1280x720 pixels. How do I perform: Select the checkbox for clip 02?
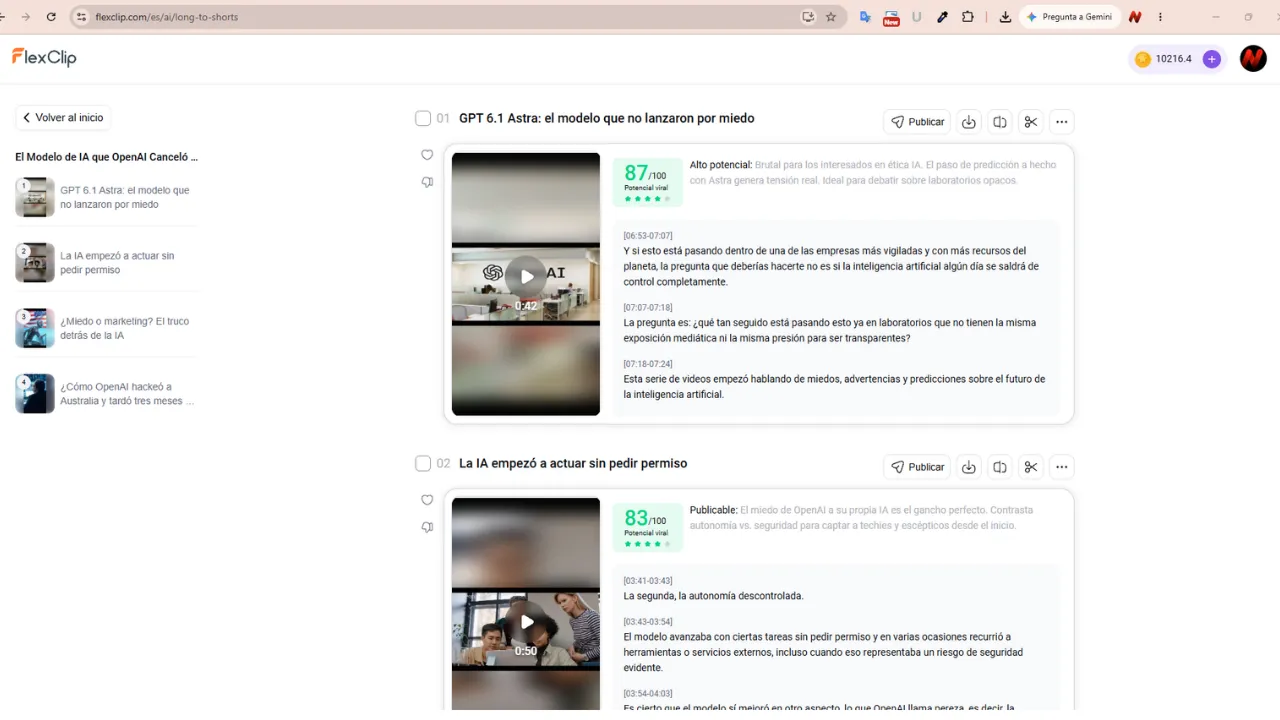point(423,464)
